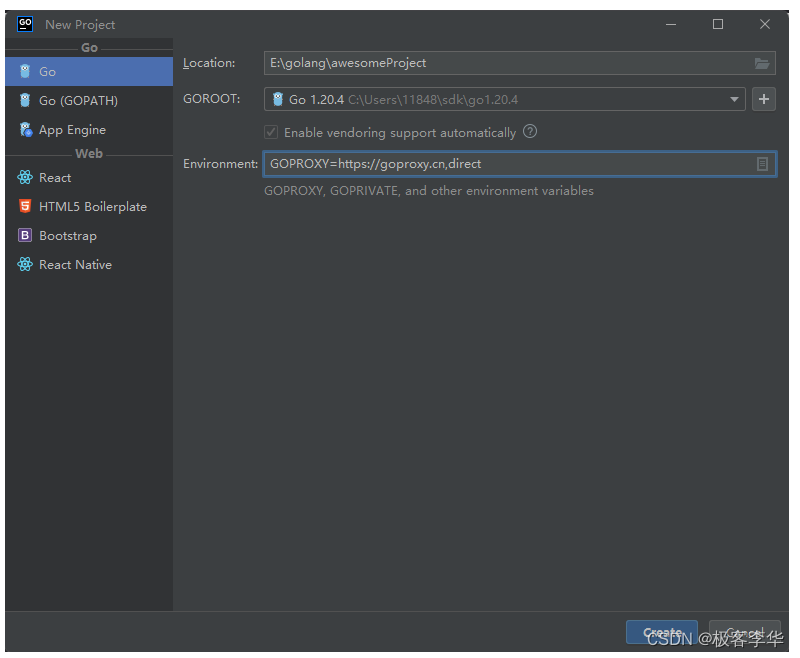Click the App Engine icon
This screenshot has height=658, width=800.
click(26, 130)
